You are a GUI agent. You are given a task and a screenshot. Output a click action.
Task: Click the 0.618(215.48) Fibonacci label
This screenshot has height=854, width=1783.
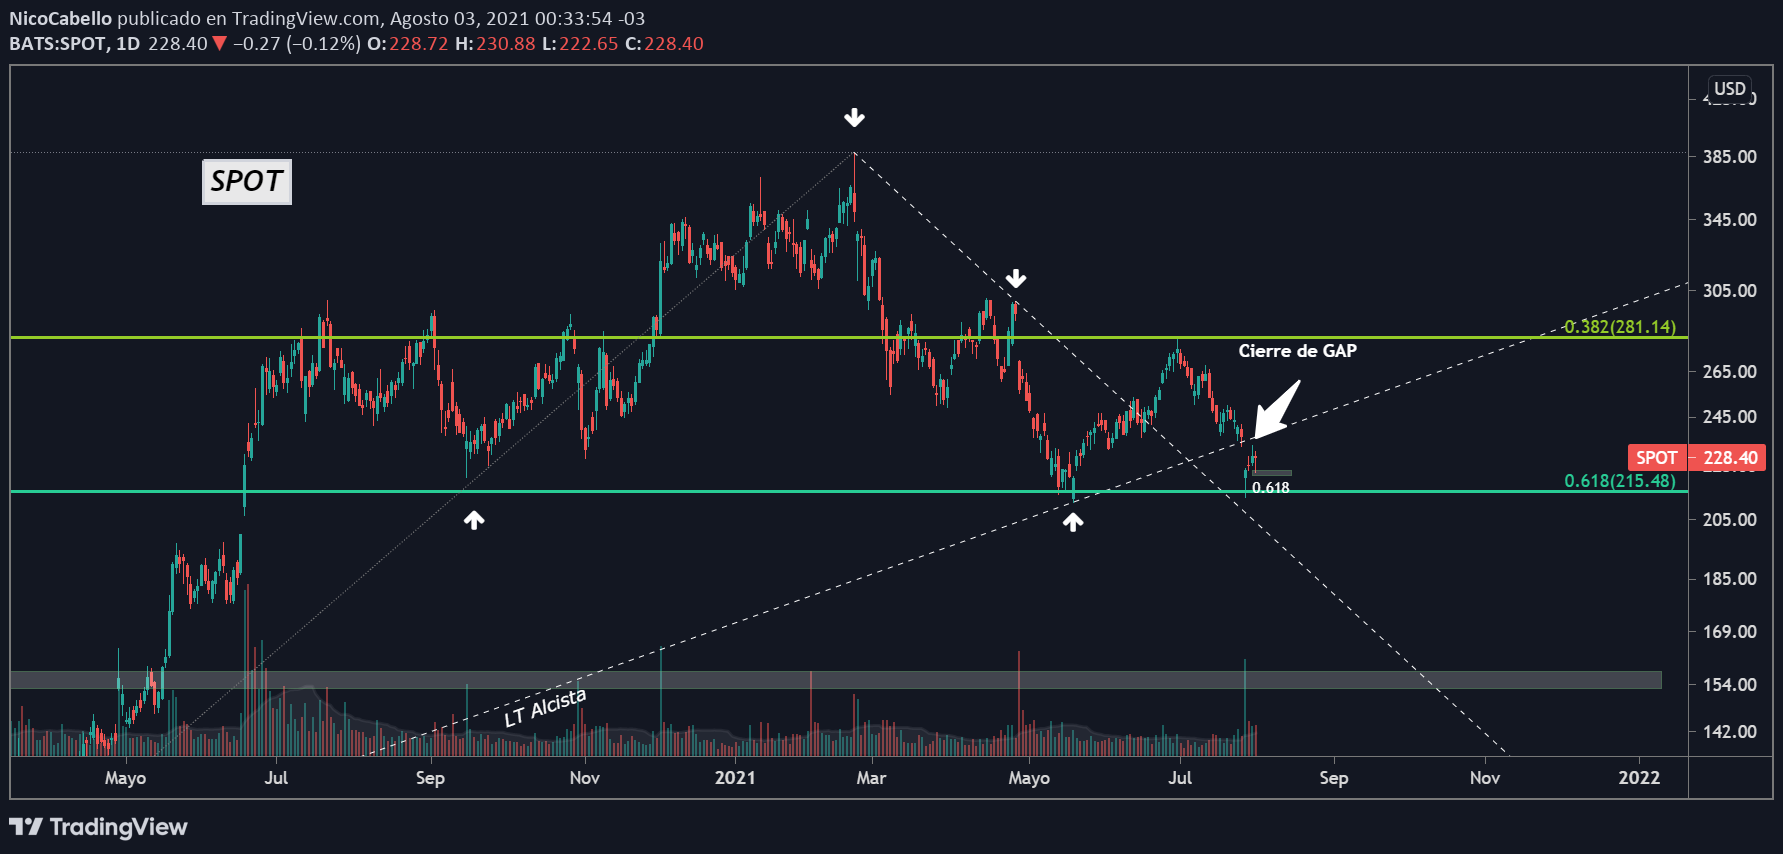1620,481
